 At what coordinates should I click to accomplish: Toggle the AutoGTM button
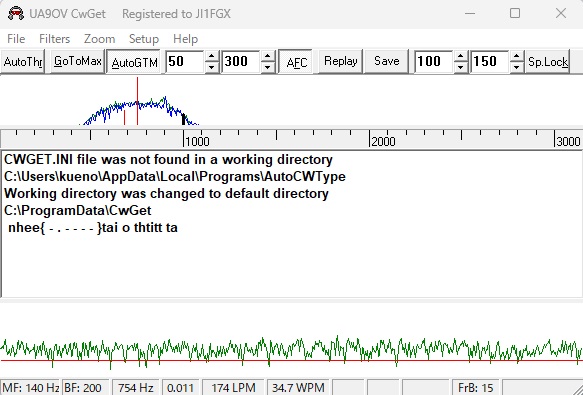134,62
